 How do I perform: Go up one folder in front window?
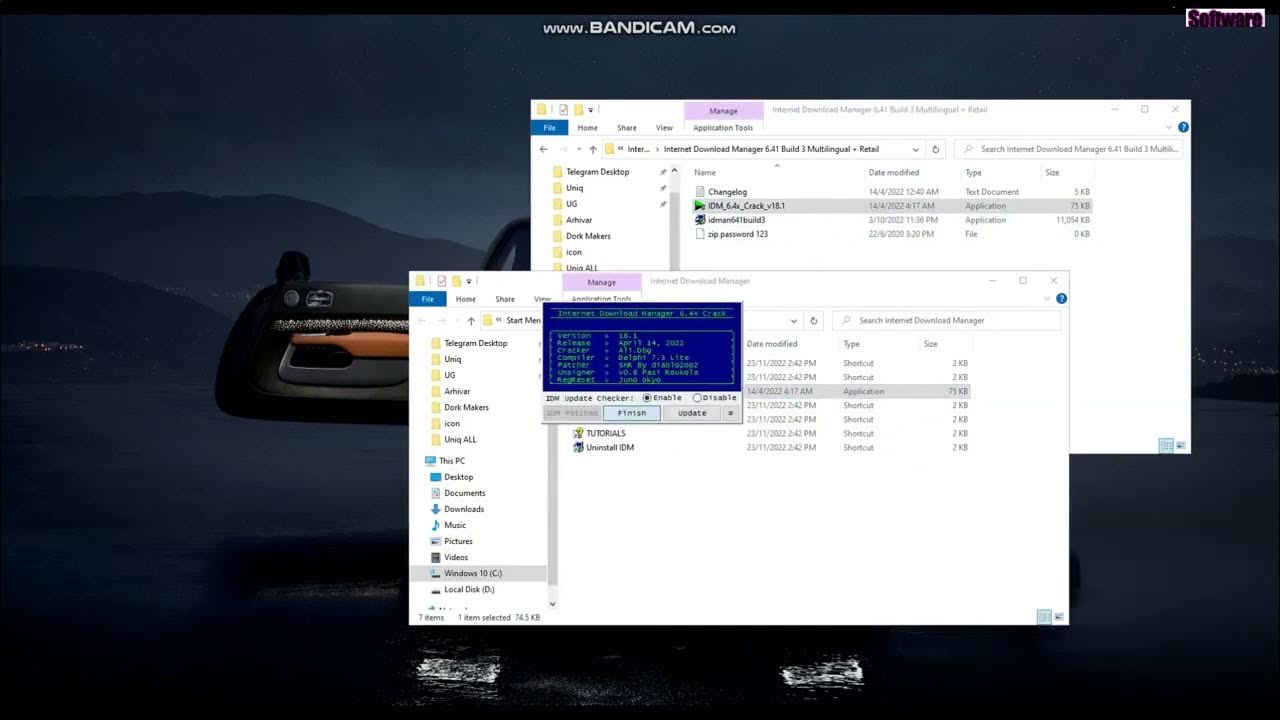[471, 320]
